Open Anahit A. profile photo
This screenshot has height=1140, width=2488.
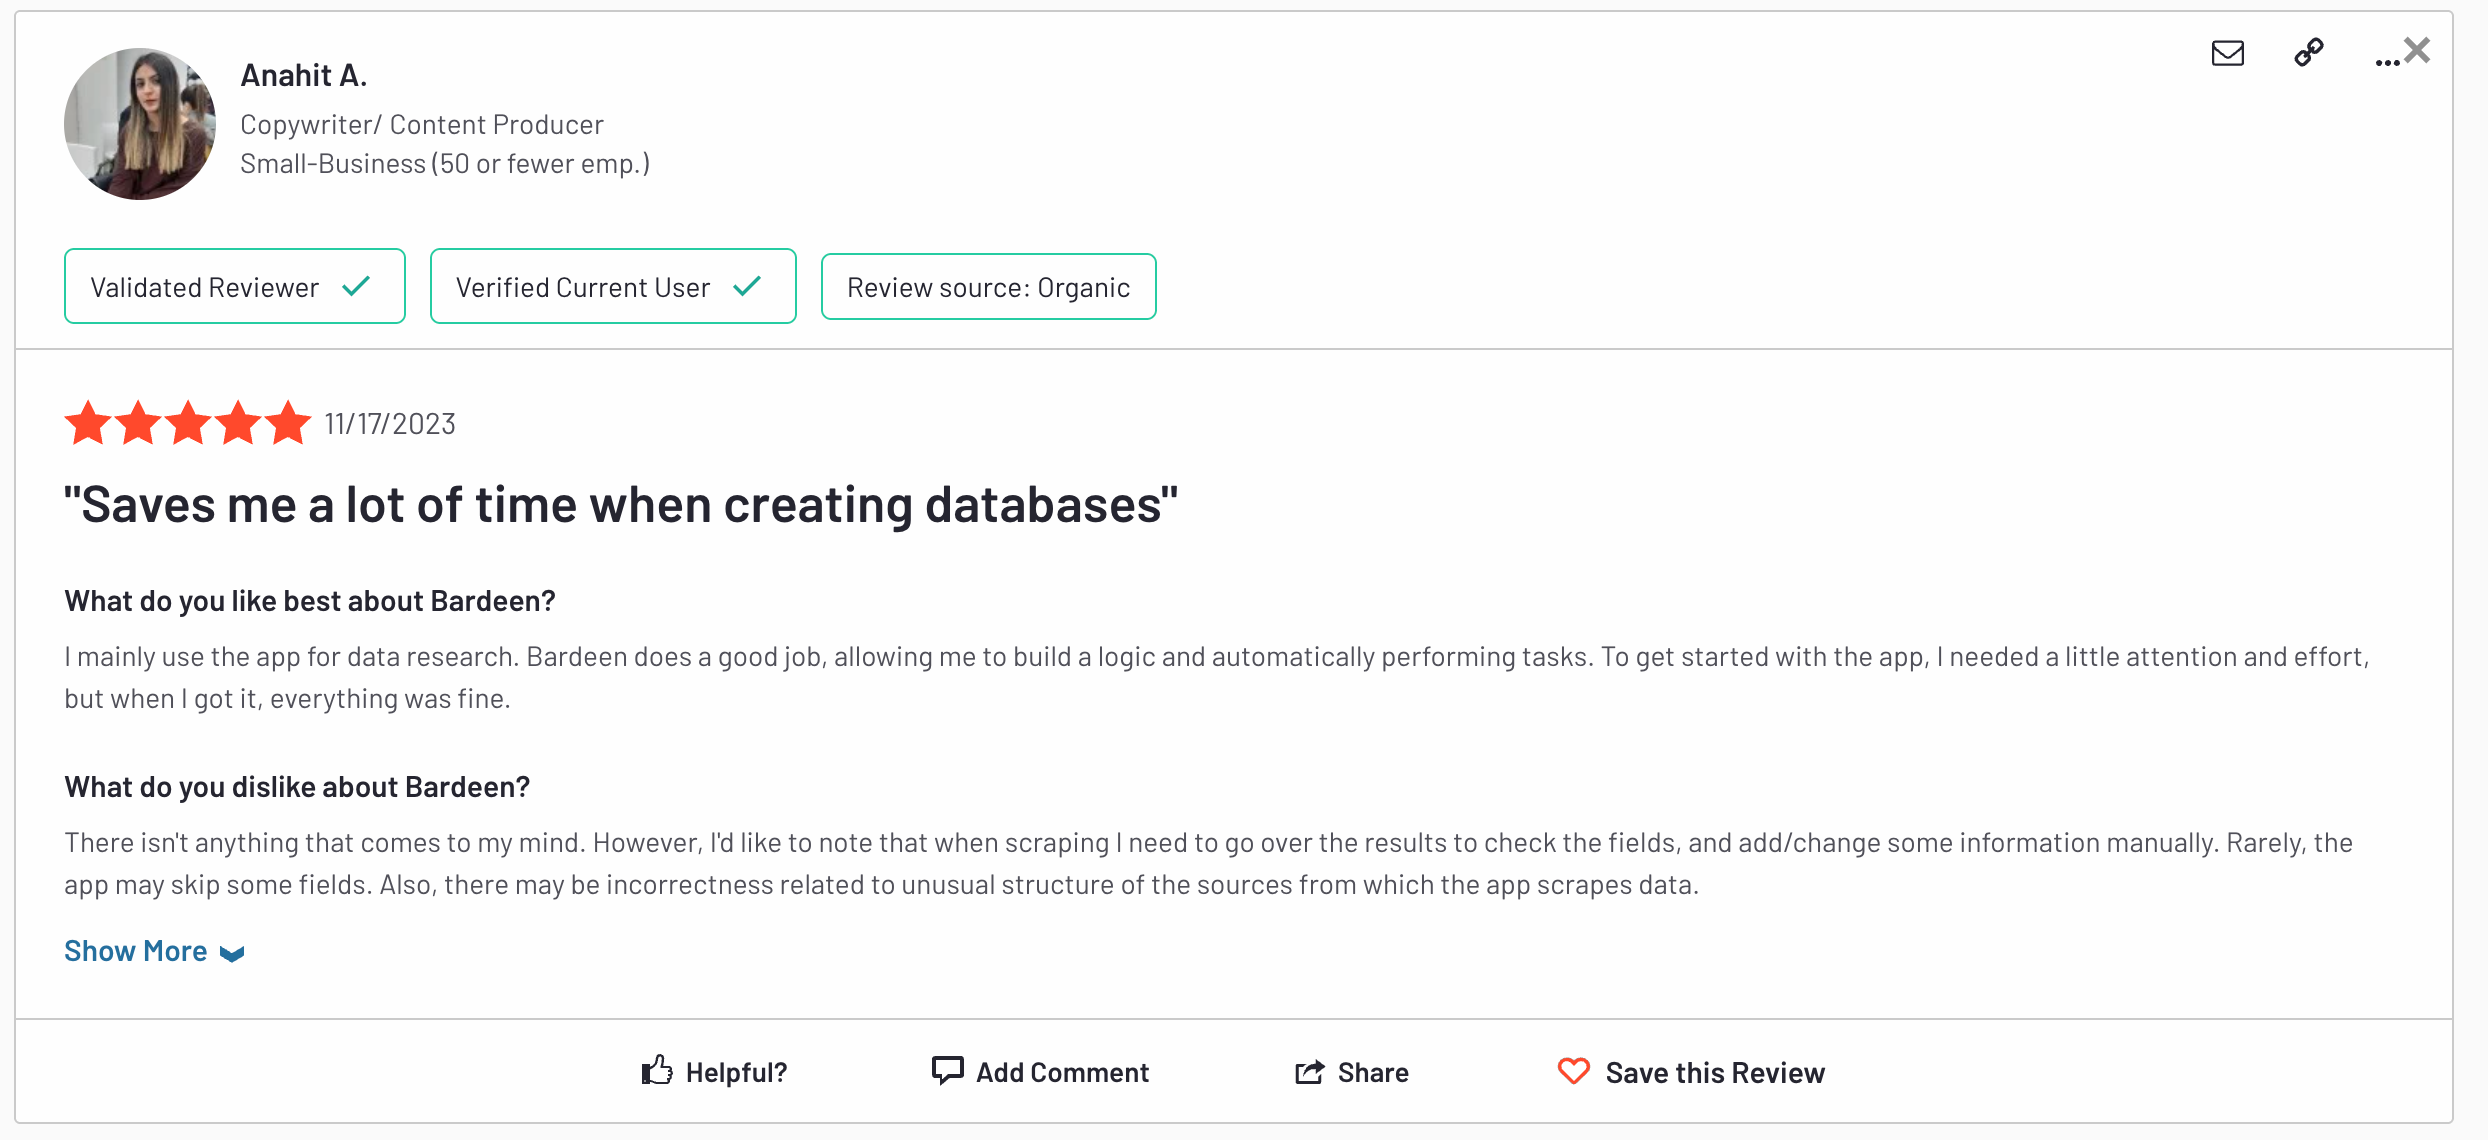click(x=140, y=124)
